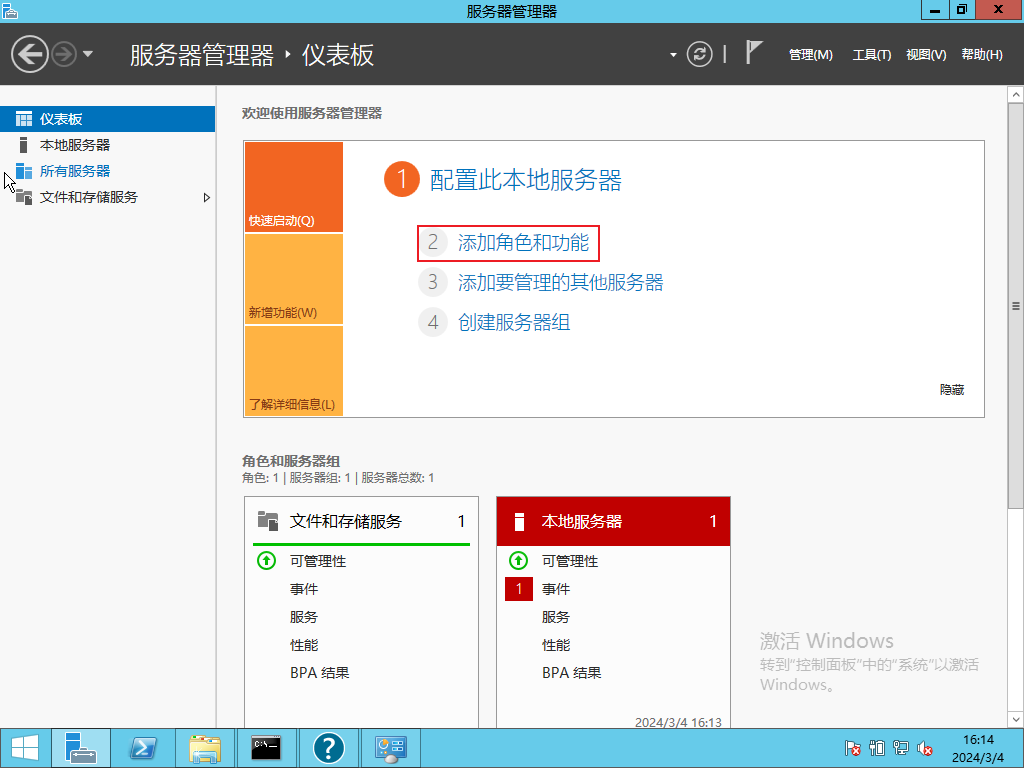
Task: Click green 可管理性 status icon in 本地服务器 tile
Action: pyautogui.click(x=519, y=560)
